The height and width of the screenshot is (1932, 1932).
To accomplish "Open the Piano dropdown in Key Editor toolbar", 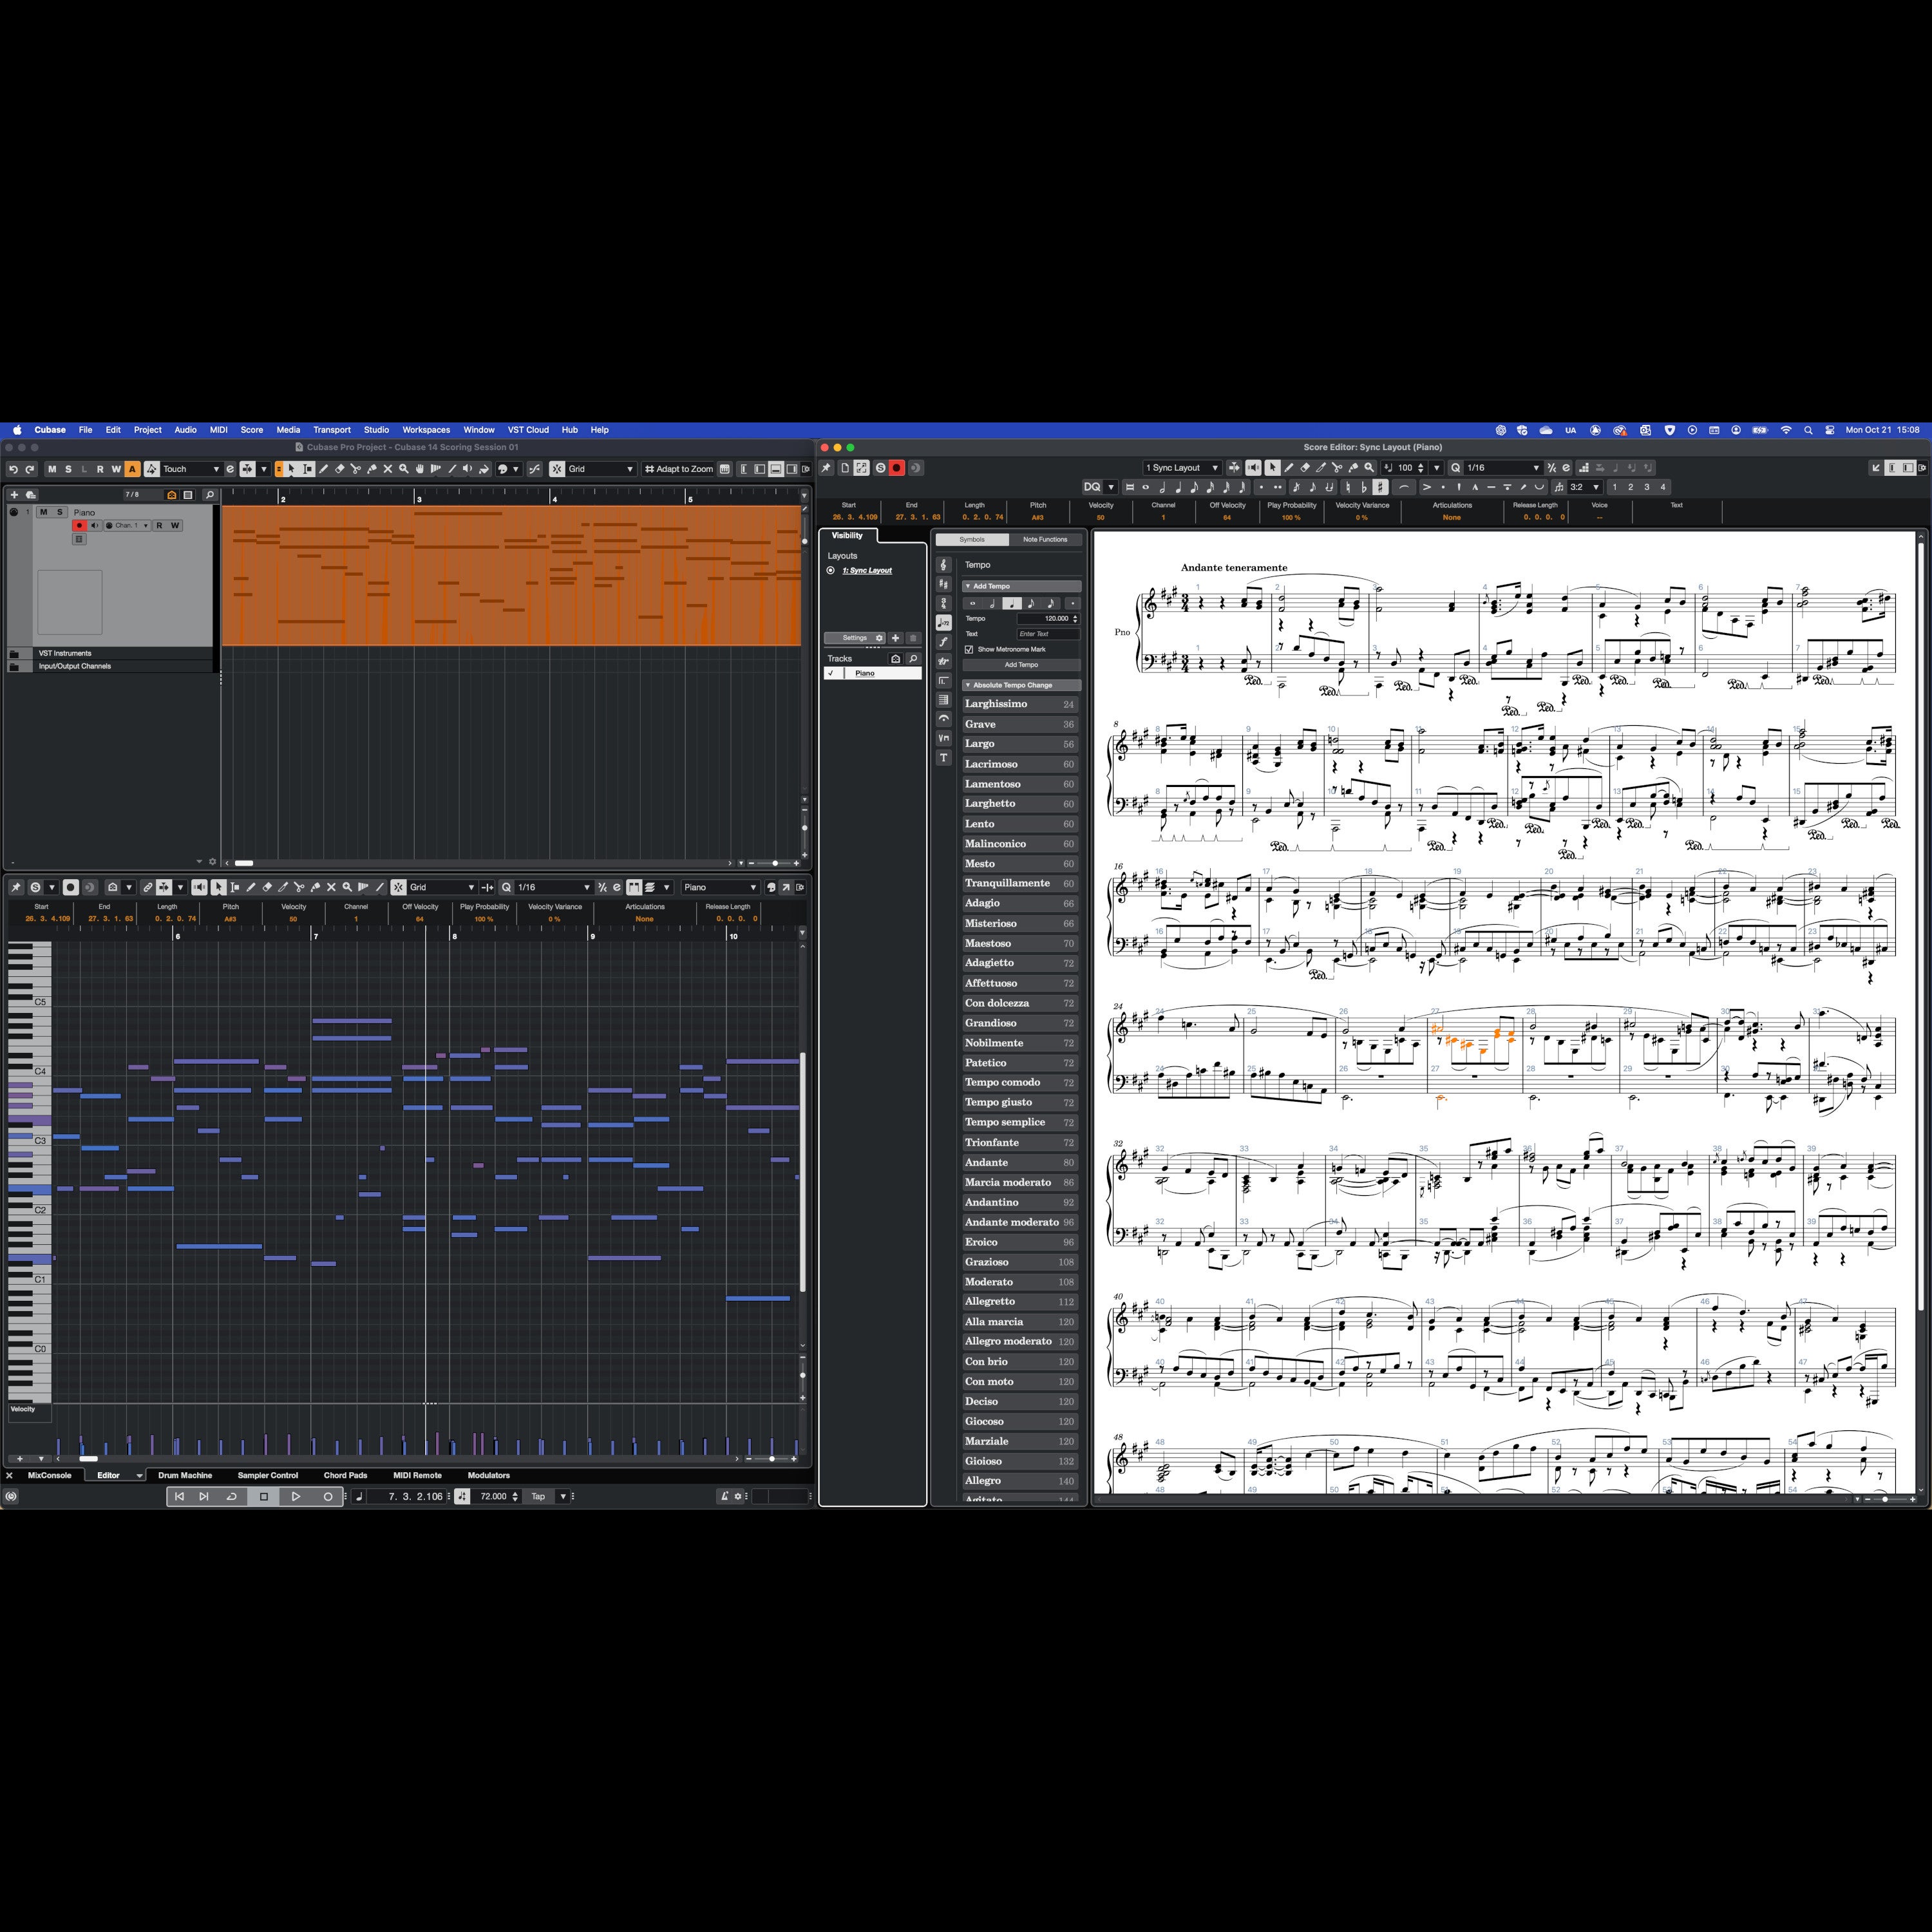I will point(720,887).
